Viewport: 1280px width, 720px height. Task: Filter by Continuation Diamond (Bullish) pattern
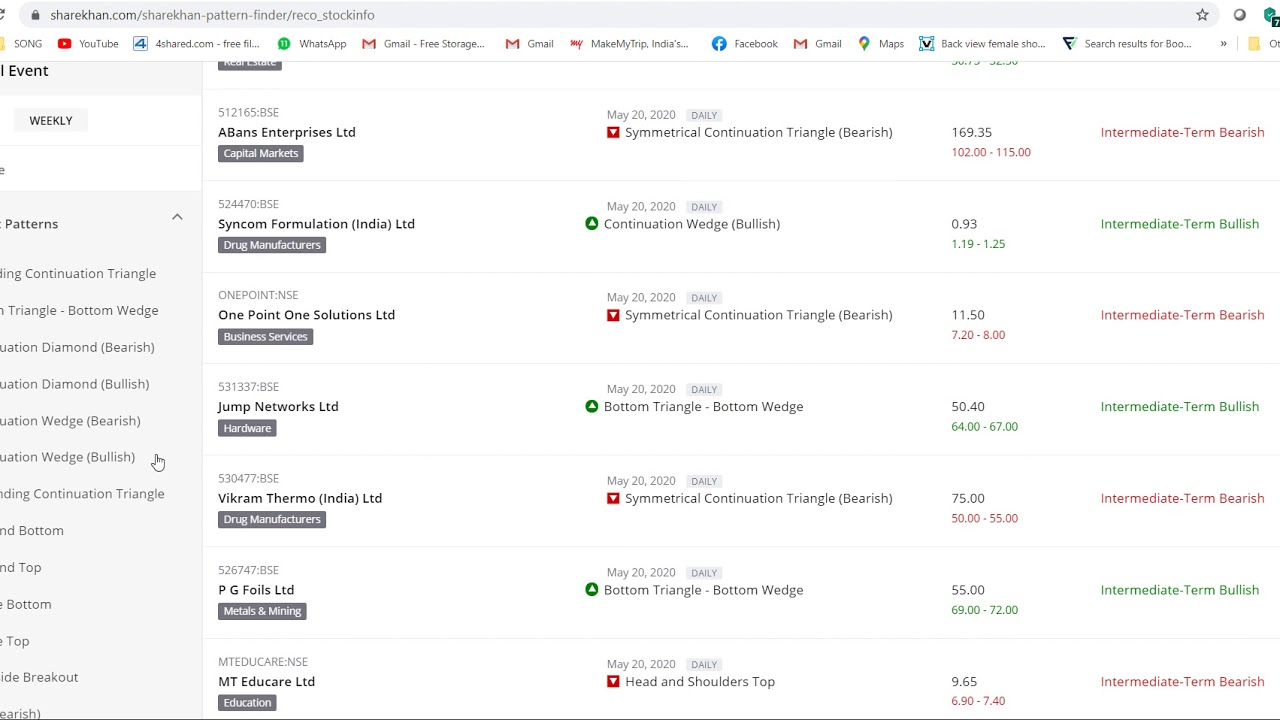click(x=74, y=384)
